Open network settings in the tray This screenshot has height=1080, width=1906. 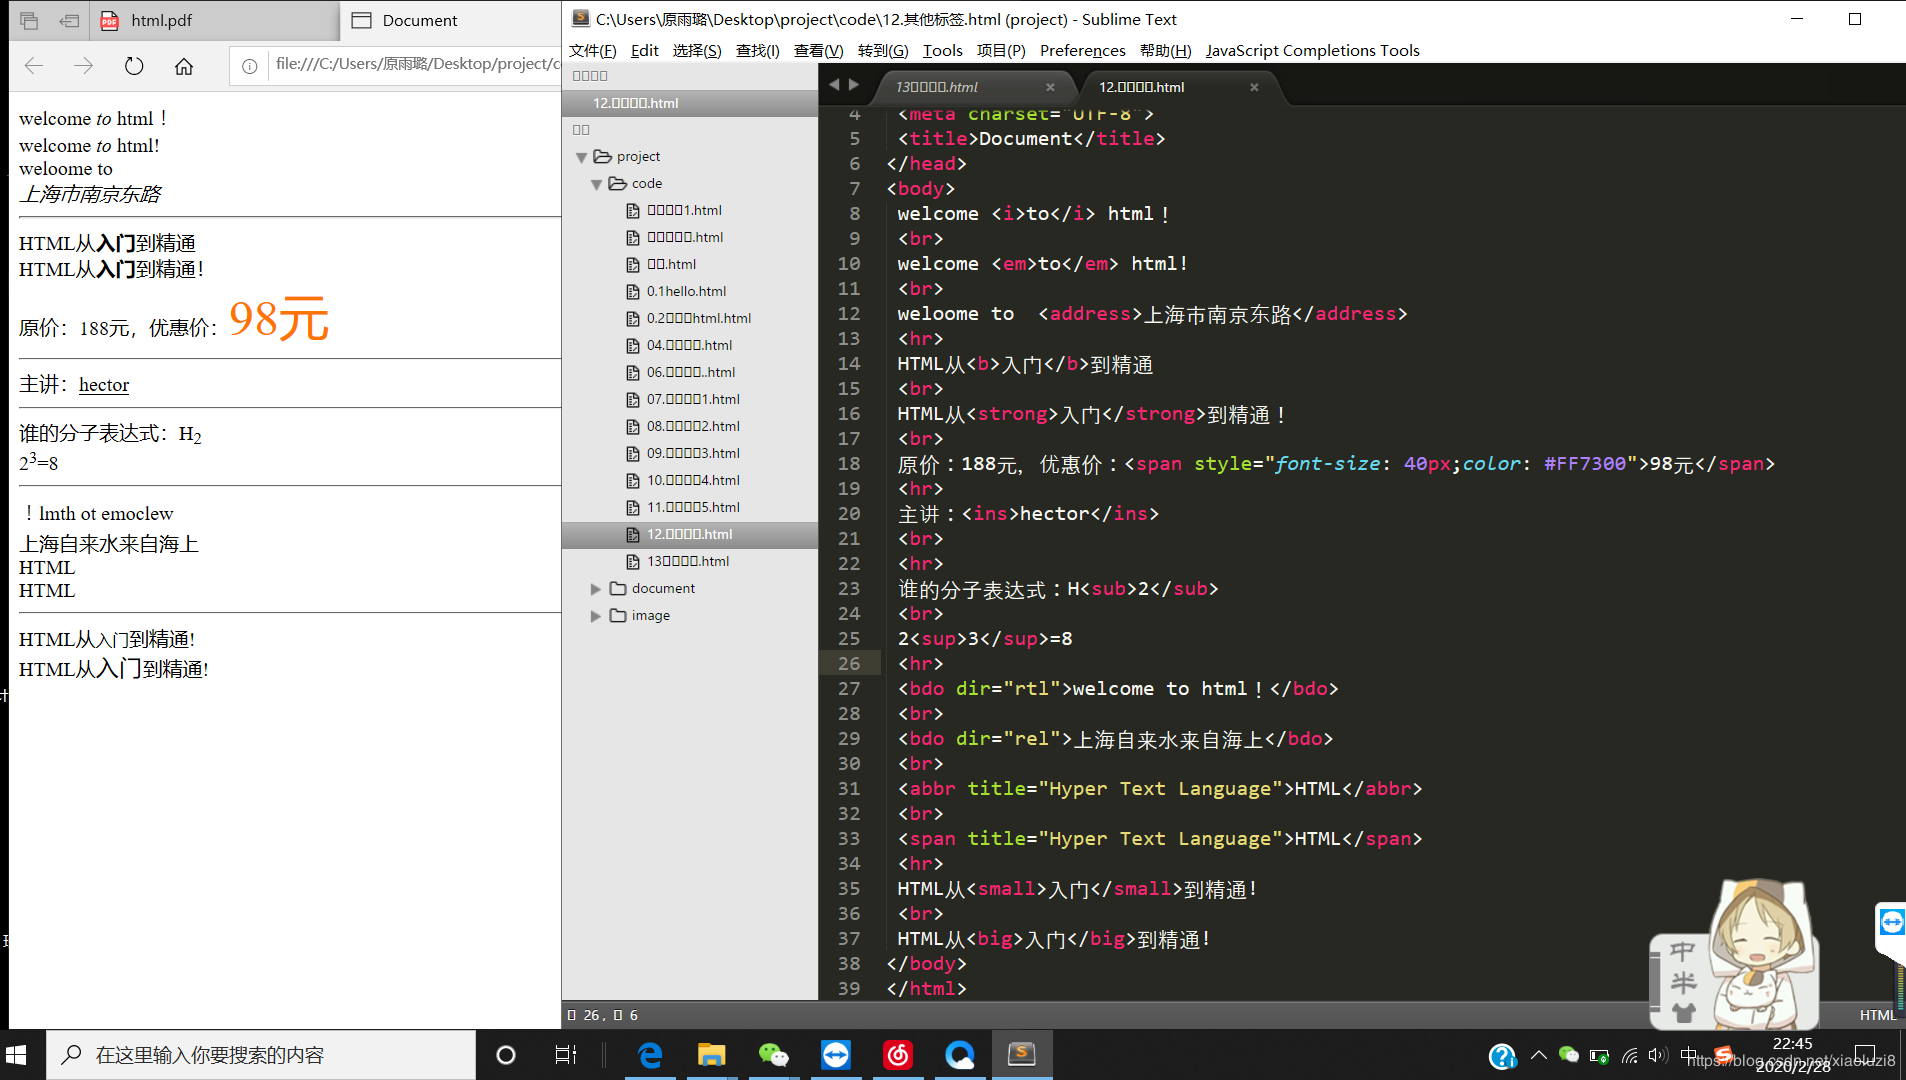[1630, 1055]
